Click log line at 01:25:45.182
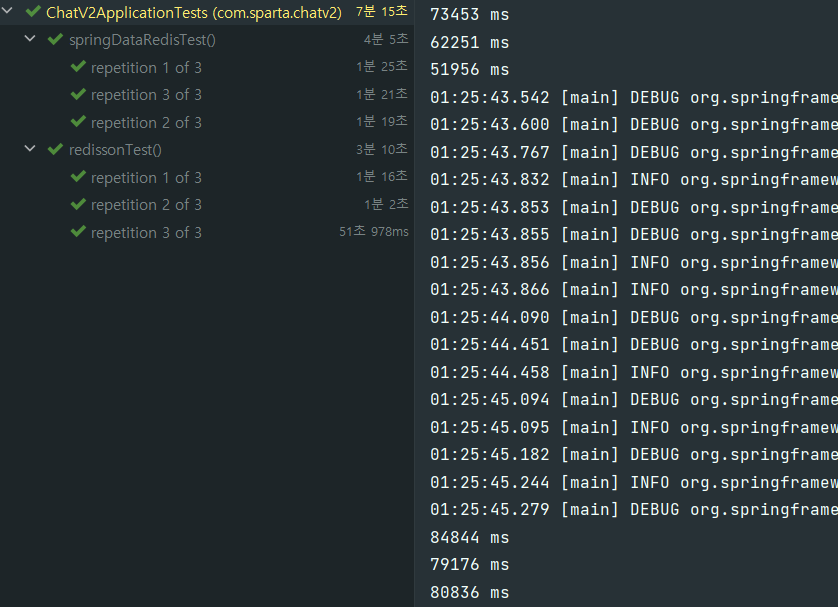 [634, 455]
